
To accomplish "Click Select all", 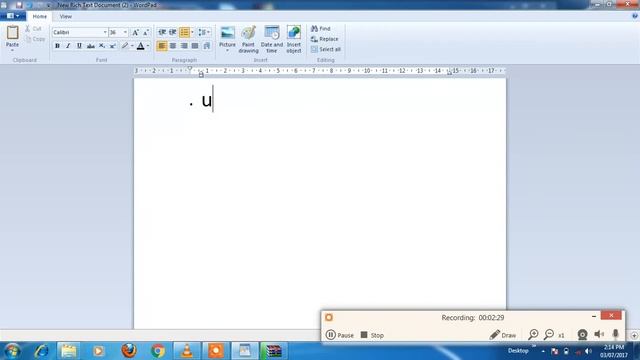I will (326, 49).
